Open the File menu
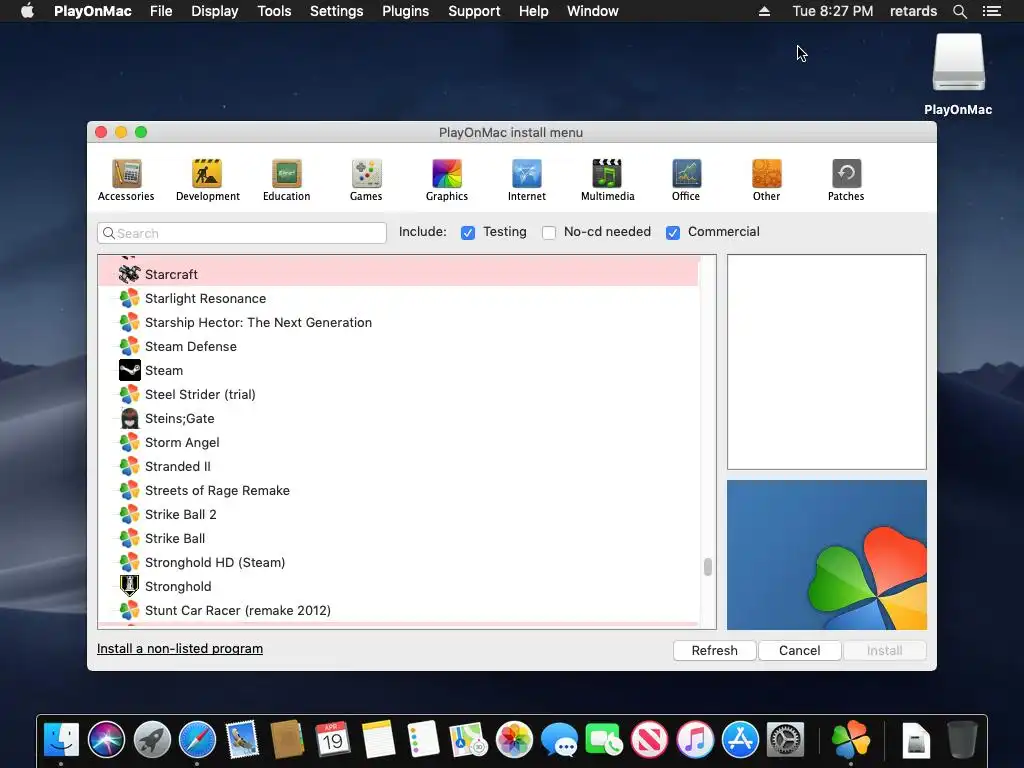This screenshot has height=768, width=1024. coord(161,11)
